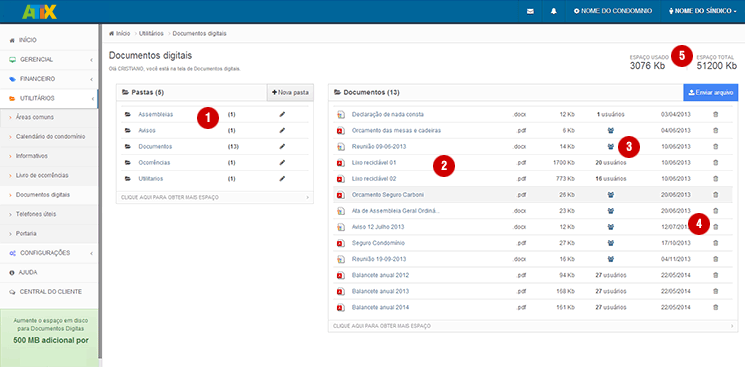Screen dimensions: 745x367
Task: Click more-space link under Pastas panel
Action: pos(215,197)
